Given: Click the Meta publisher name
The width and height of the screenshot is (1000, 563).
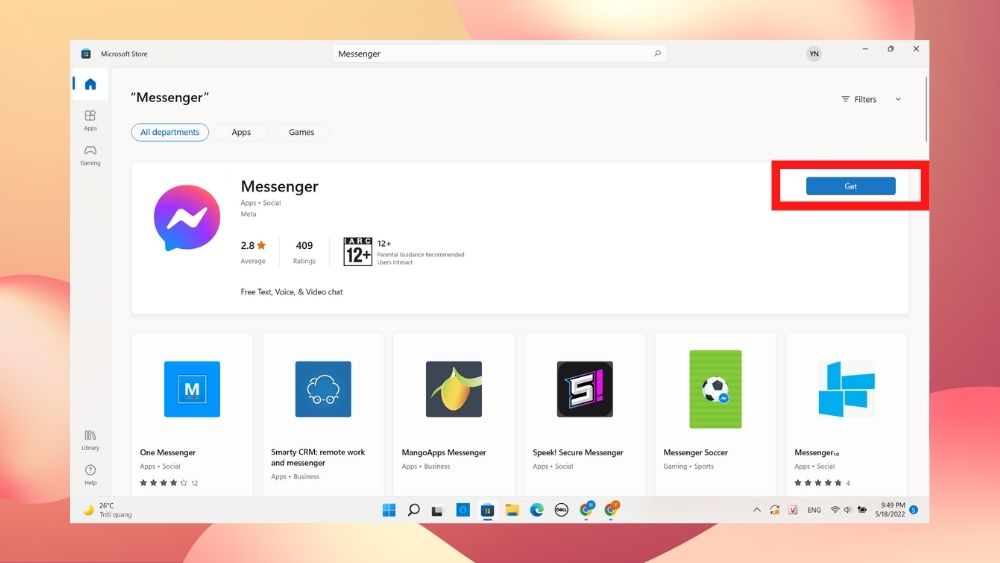Looking at the screenshot, I should pos(248,214).
